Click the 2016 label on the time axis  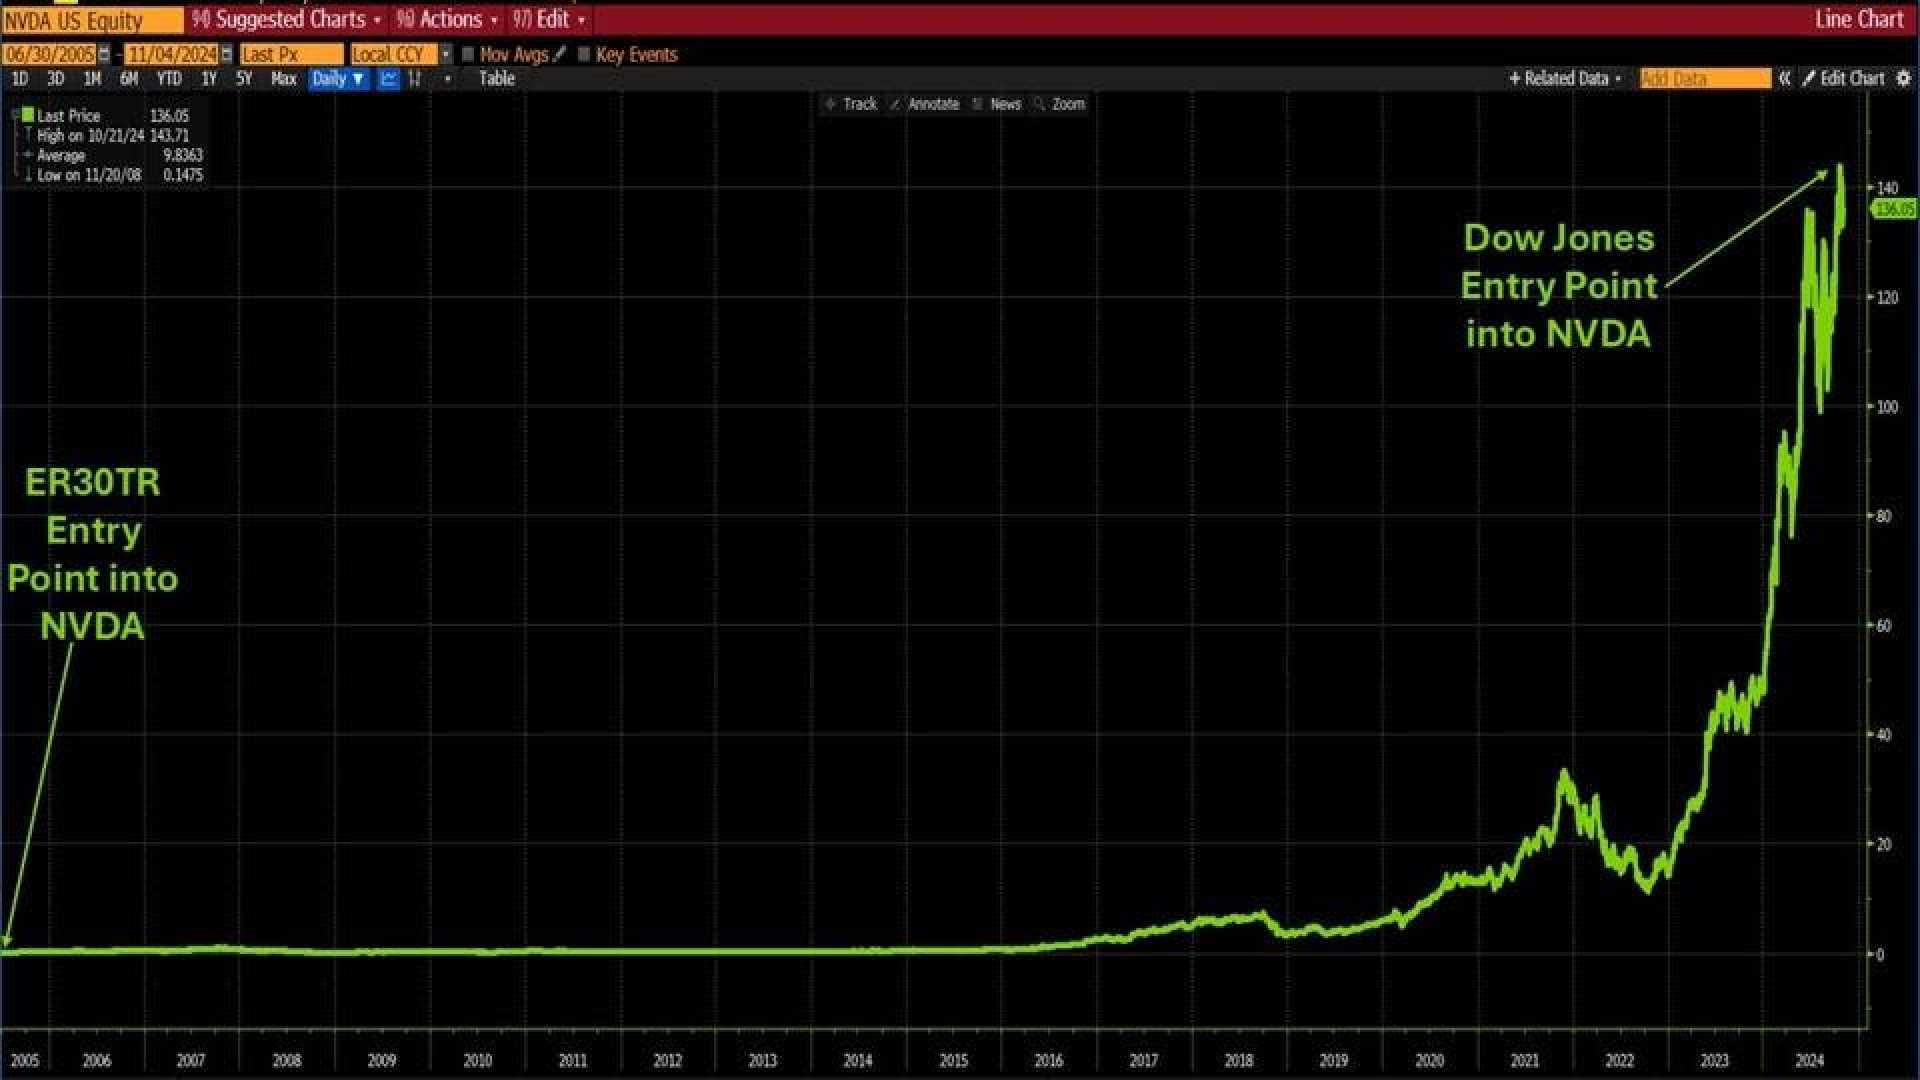pos(1048,1060)
